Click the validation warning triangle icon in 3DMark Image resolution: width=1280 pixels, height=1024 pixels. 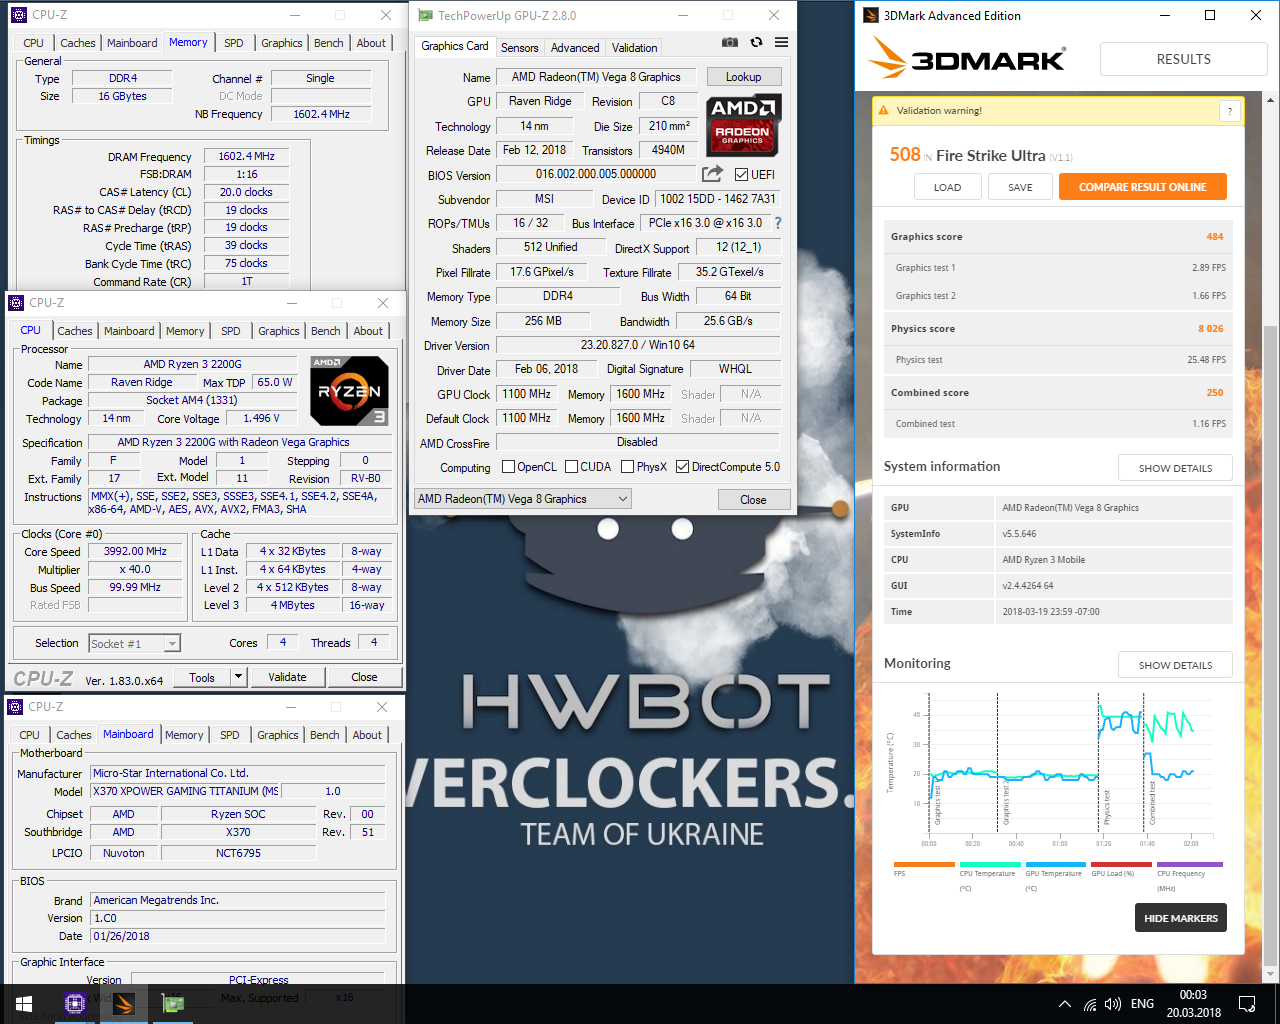(x=883, y=110)
